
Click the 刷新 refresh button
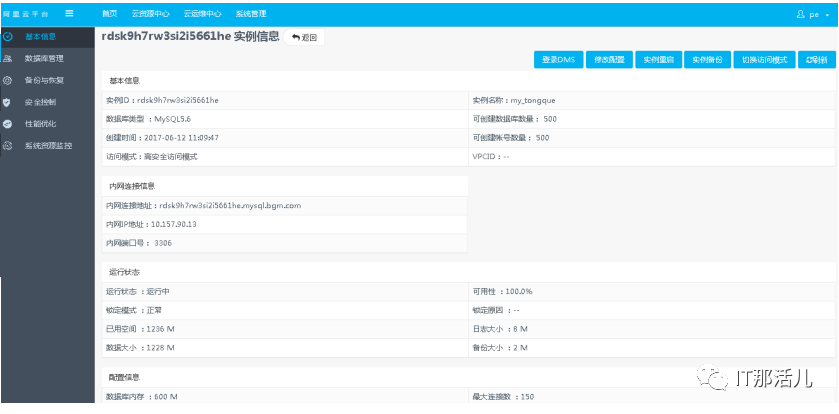coord(817,60)
